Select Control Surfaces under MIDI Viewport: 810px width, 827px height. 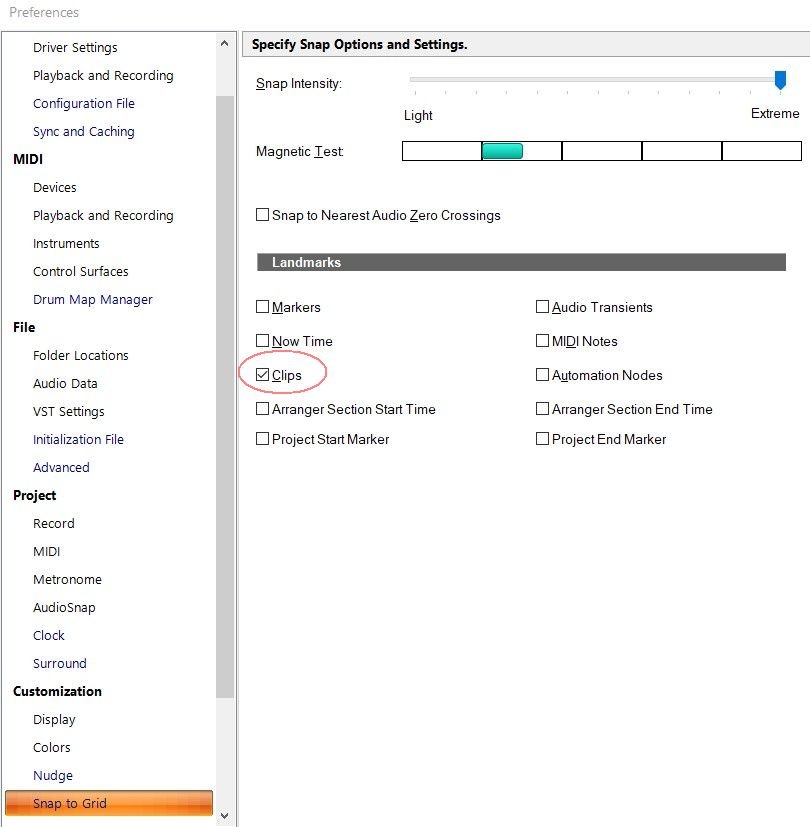coord(80,272)
